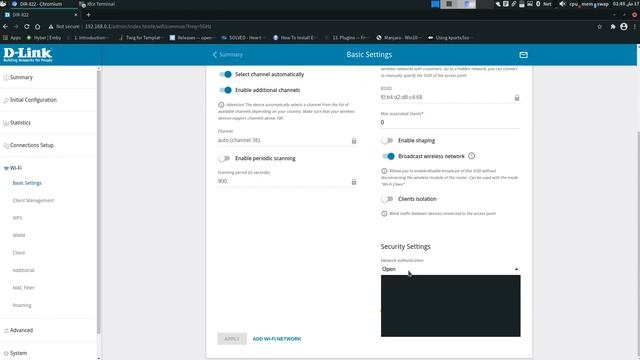Click the browser Back arrow
This screenshot has width=640, height=360.
tap(5, 26)
